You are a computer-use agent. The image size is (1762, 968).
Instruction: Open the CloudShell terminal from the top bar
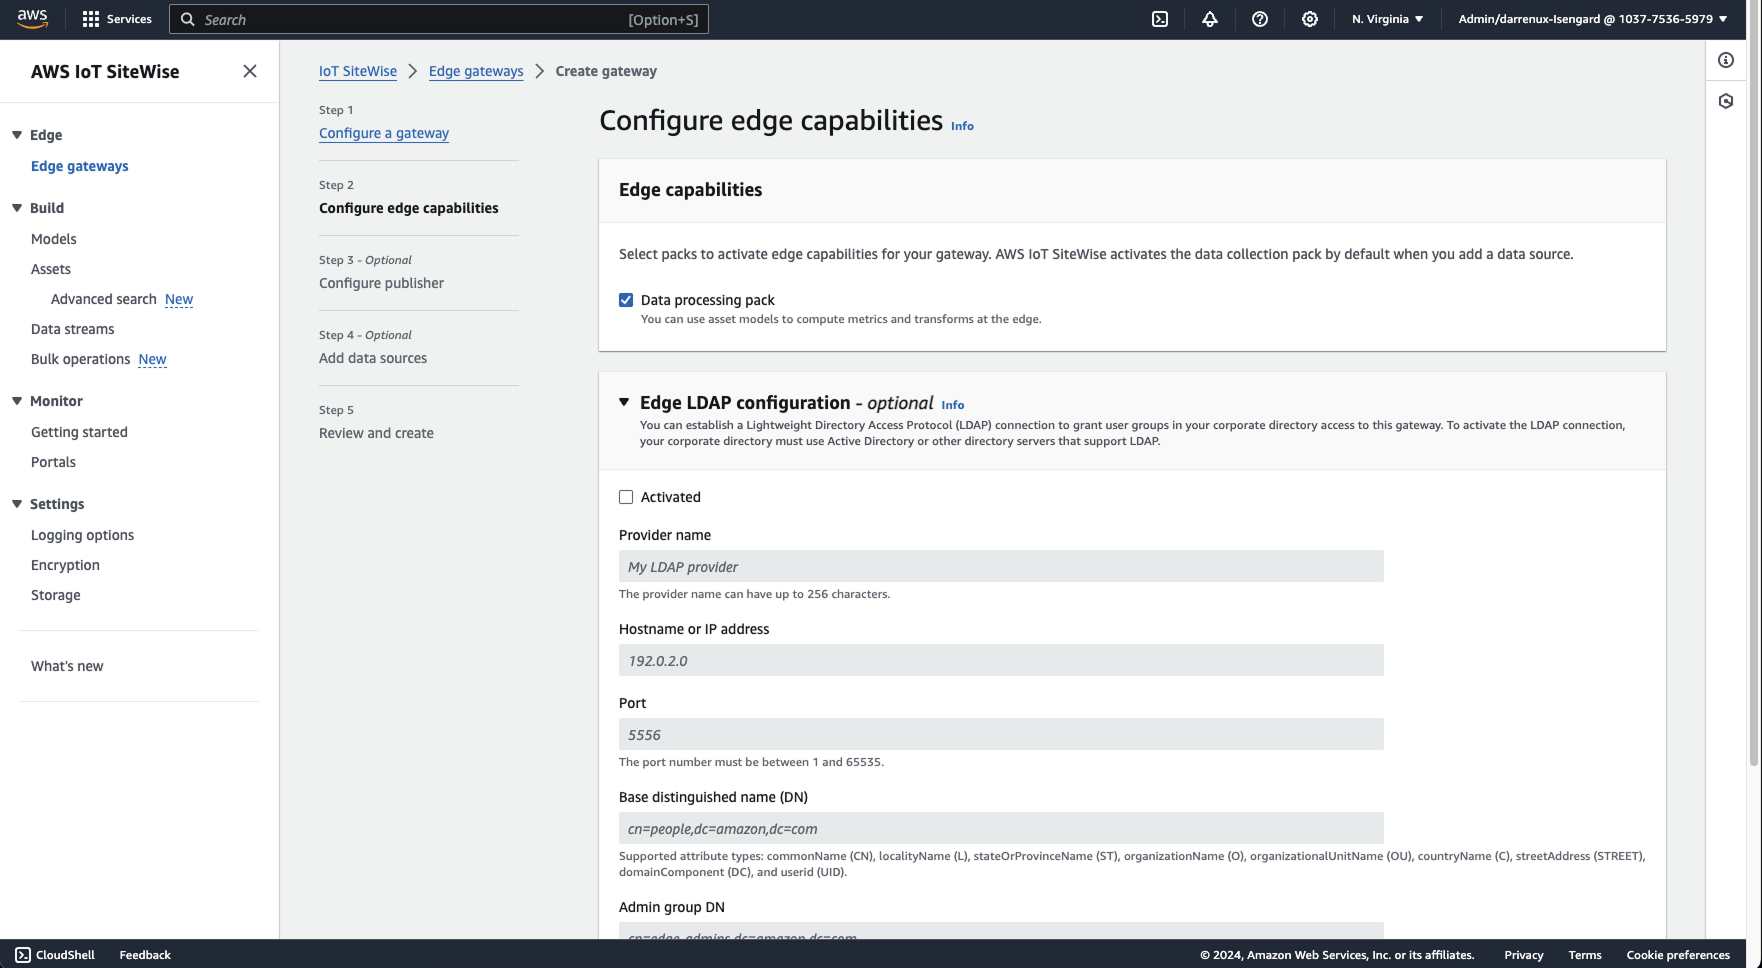point(1159,19)
